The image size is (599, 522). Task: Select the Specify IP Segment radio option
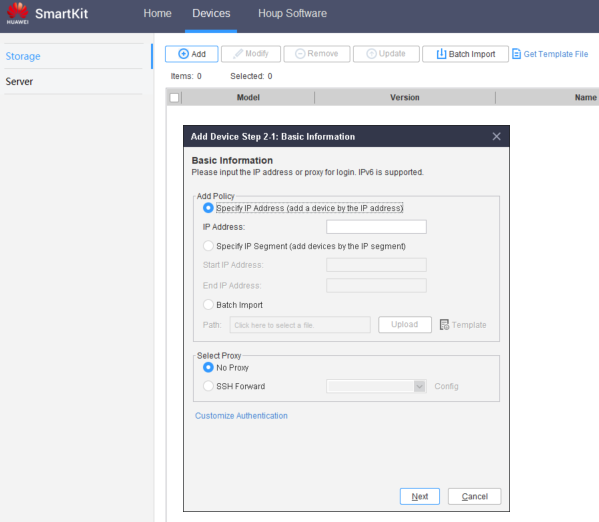click(x=208, y=246)
